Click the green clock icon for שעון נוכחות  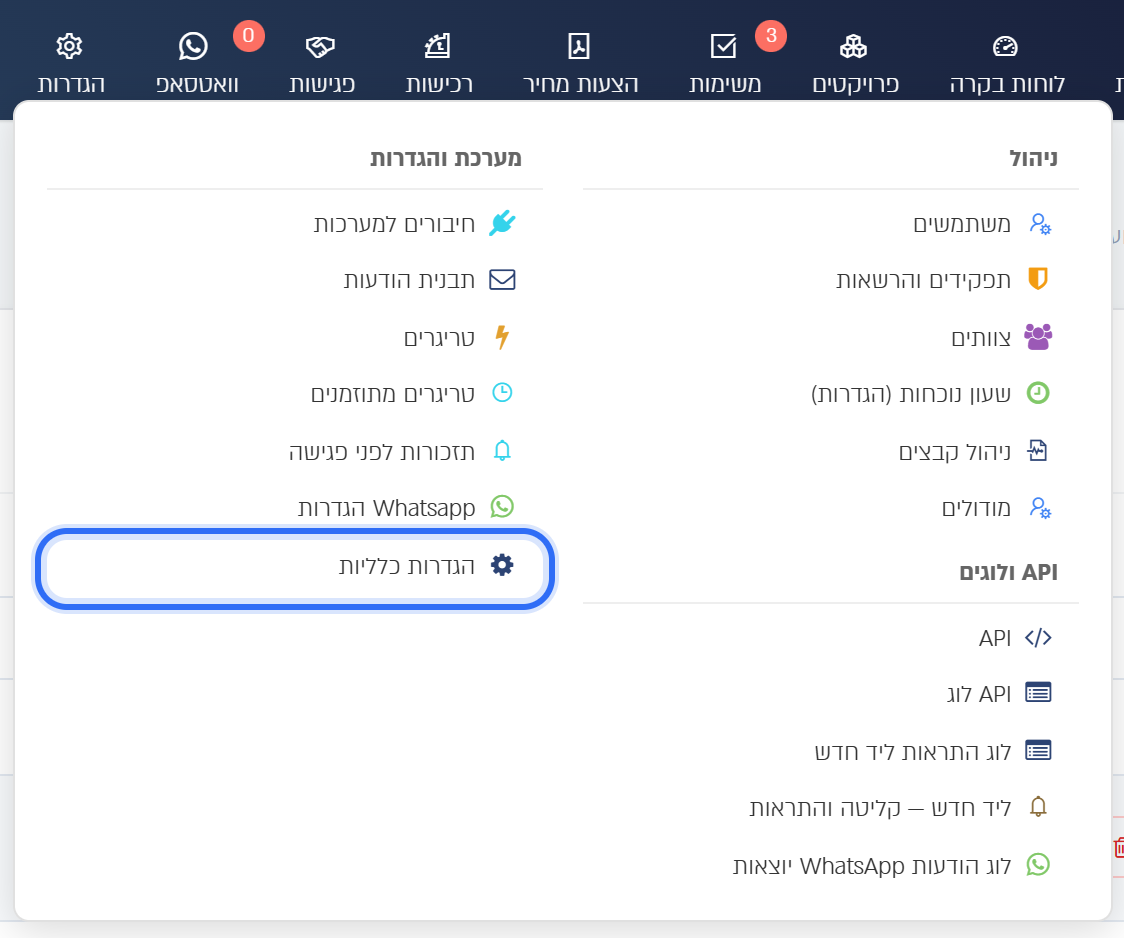(x=1038, y=393)
